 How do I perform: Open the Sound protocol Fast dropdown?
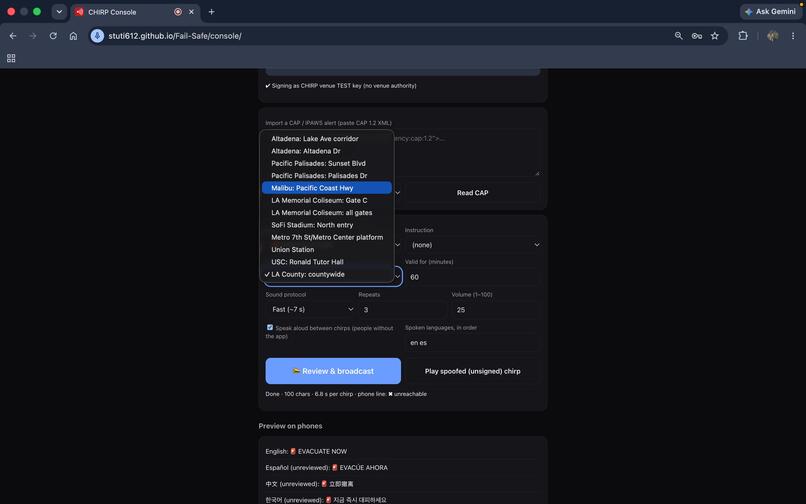312,310
